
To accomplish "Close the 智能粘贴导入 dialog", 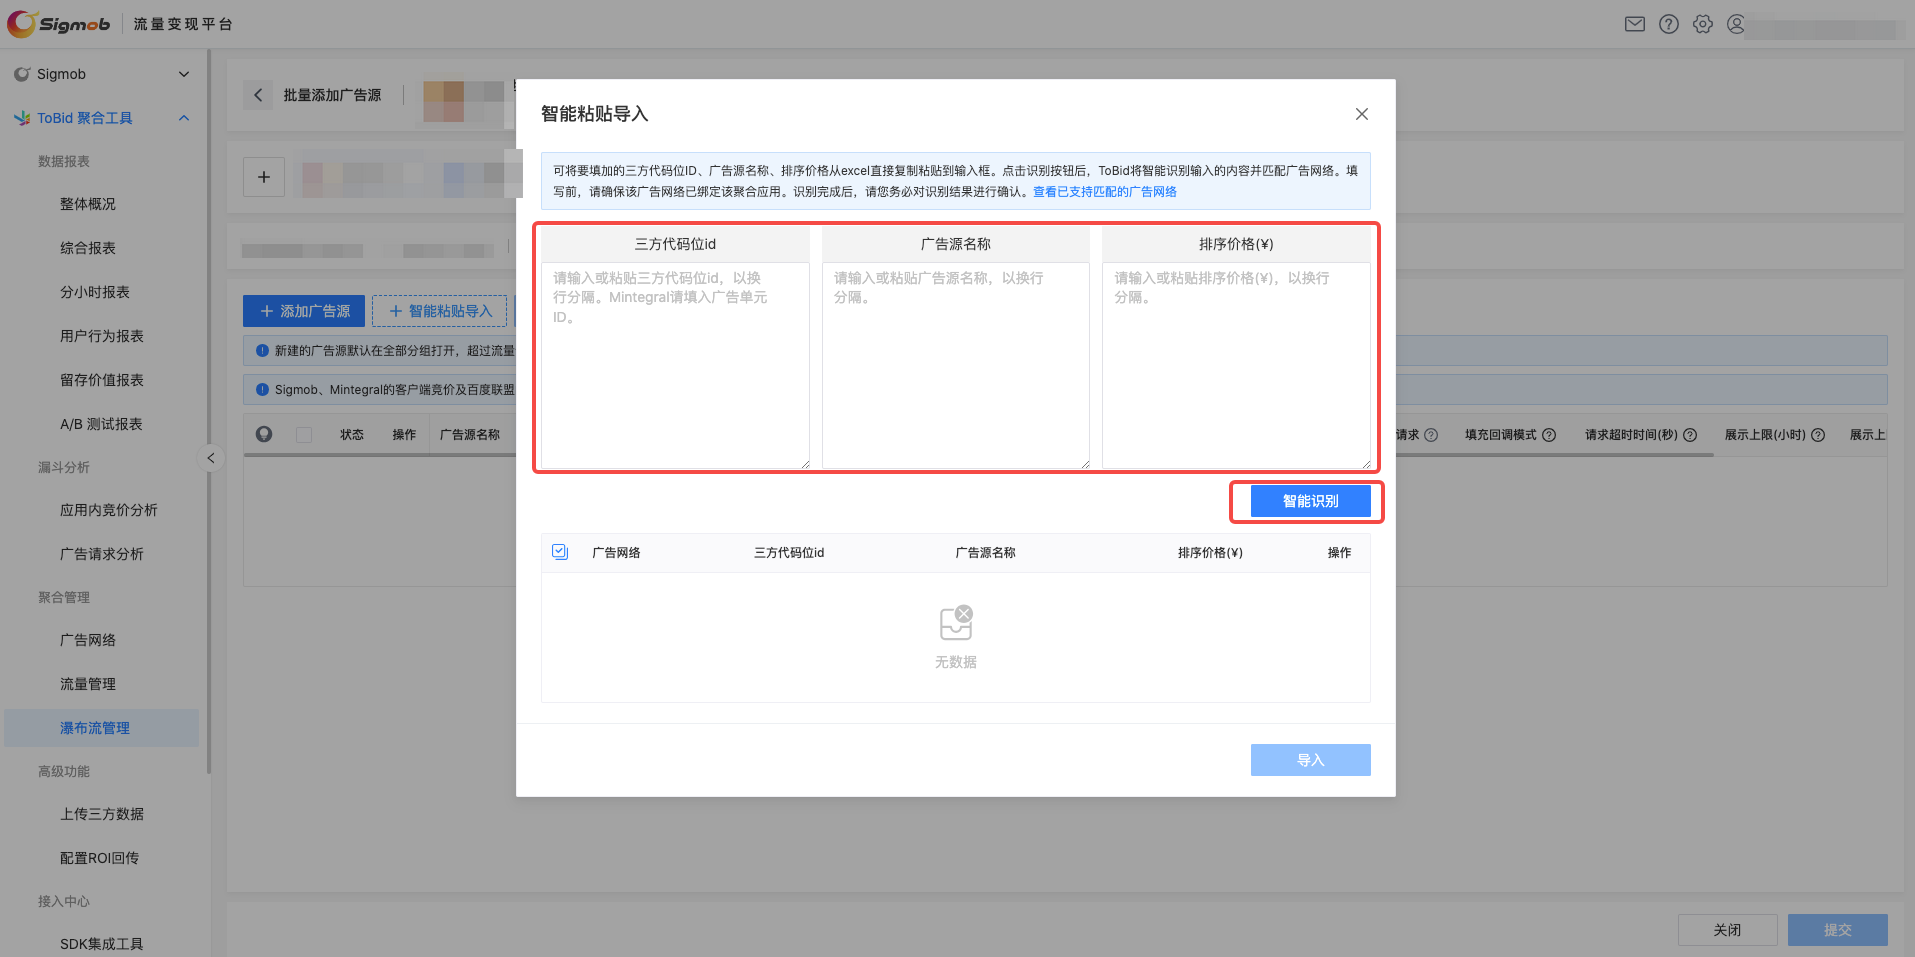I will coord(1361,114).
